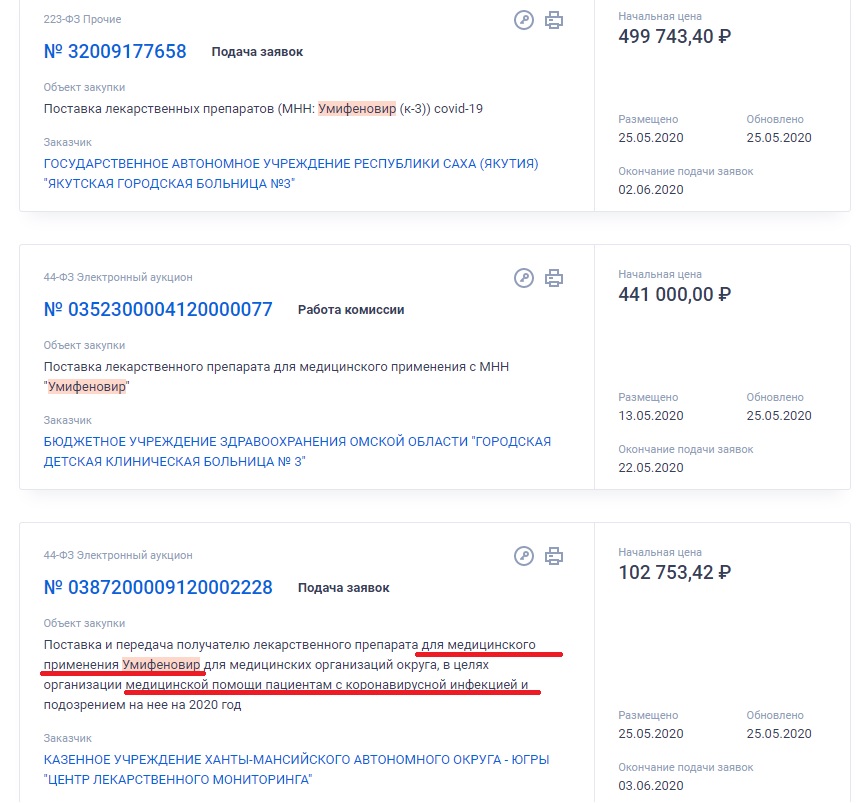Click the 223-ФЗ Прочие law label
857x803 pixels.
[83, 19]
